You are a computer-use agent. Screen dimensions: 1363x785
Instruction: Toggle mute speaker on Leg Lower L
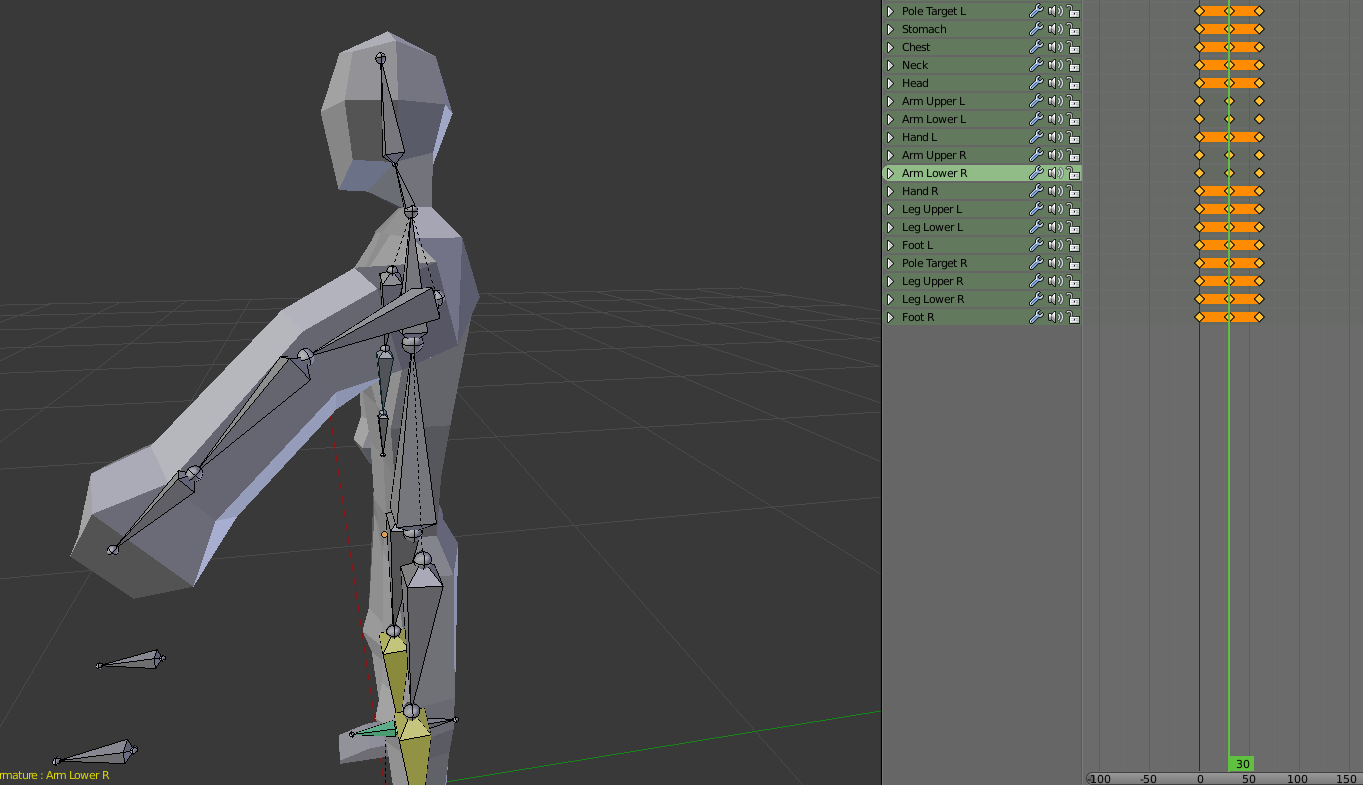1055,227
